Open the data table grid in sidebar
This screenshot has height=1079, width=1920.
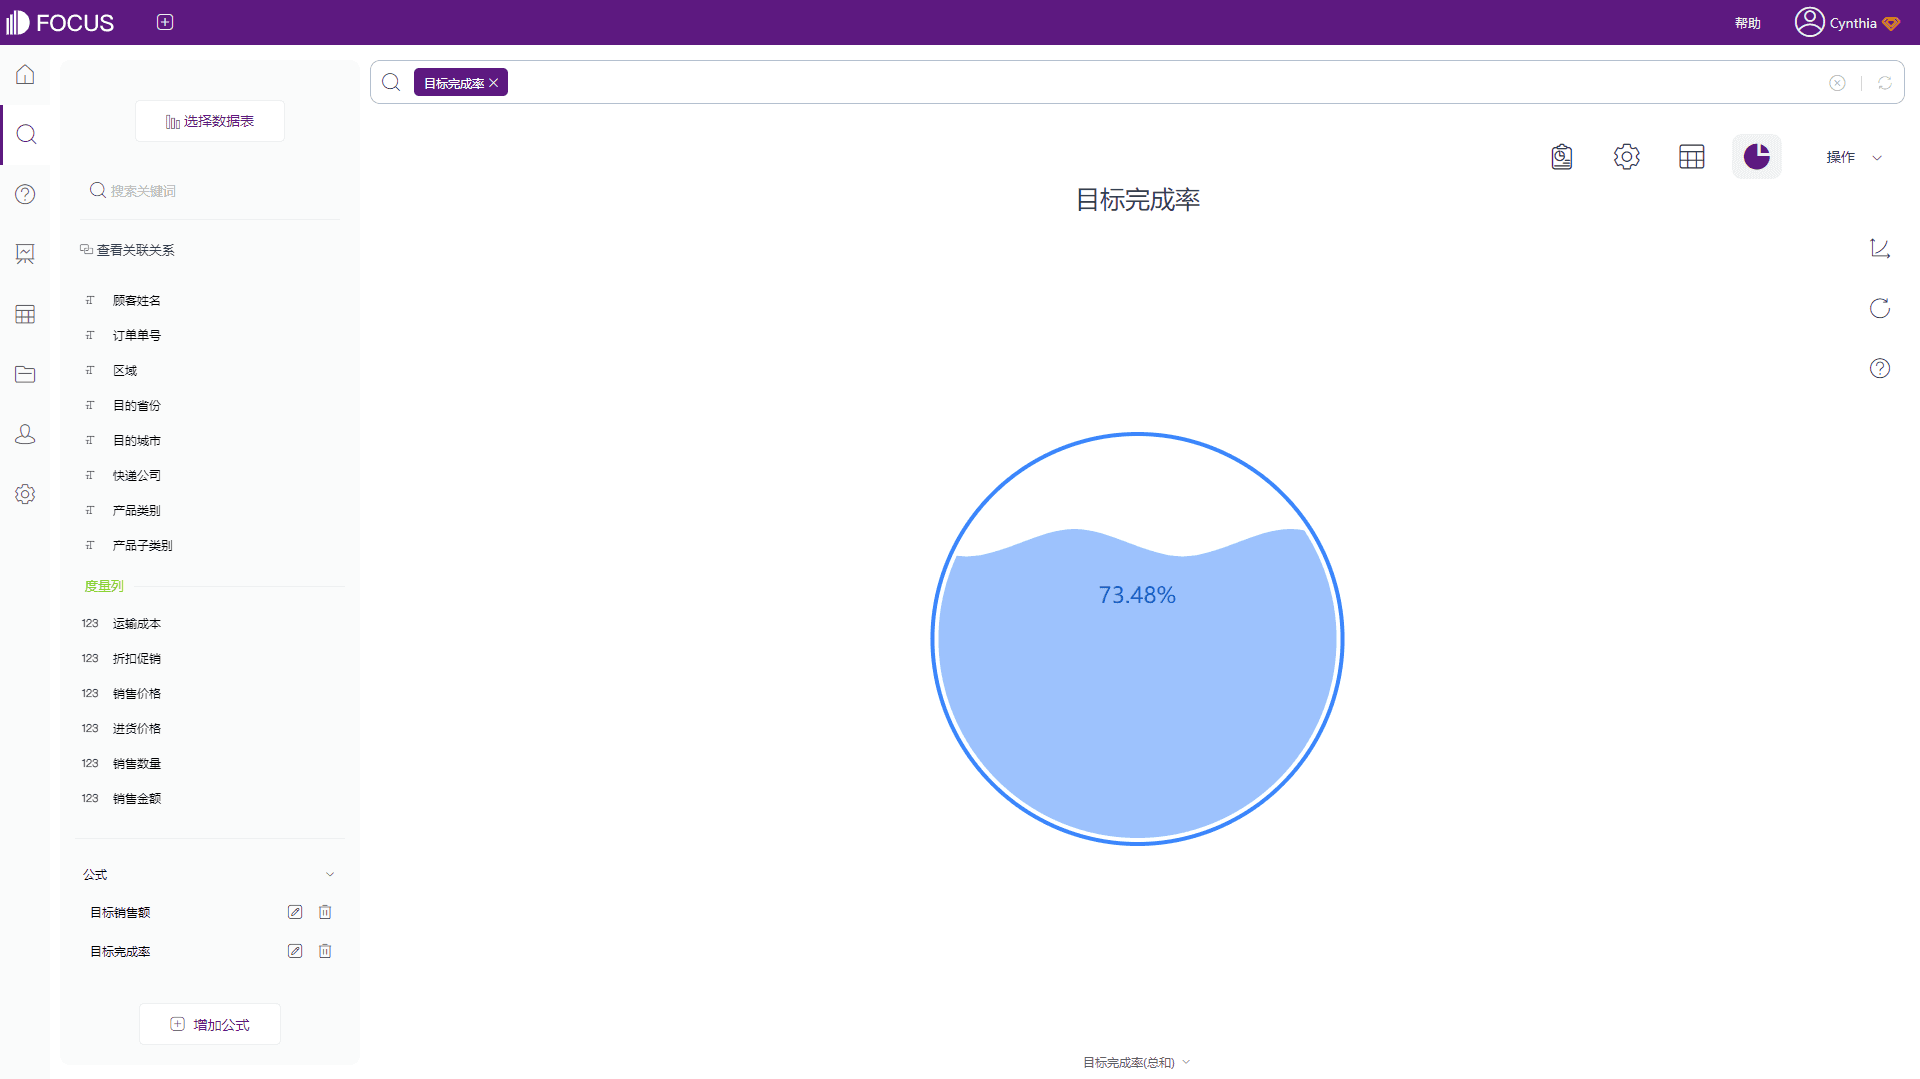tap(25, 314)
